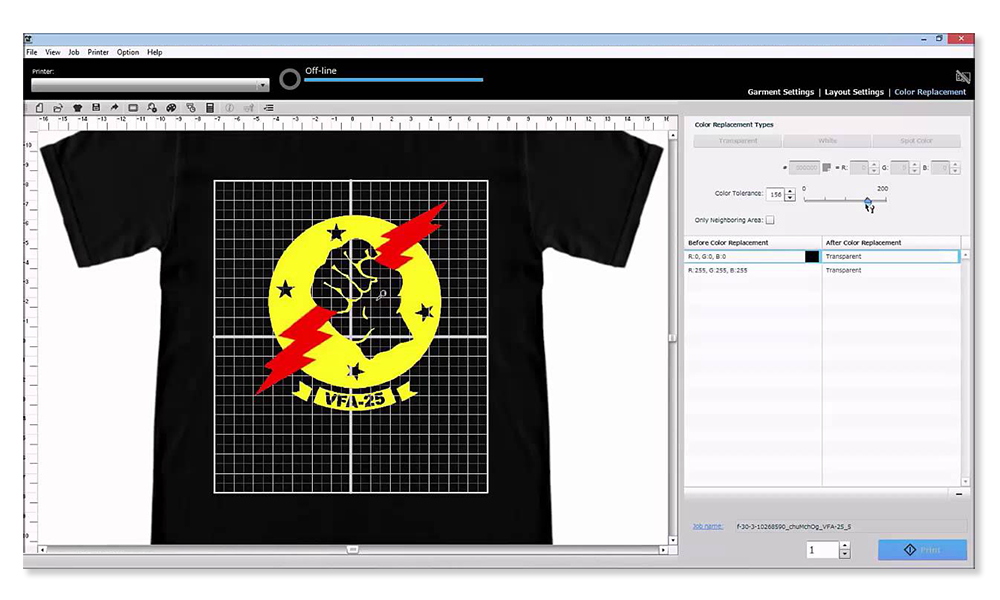Click the canvas scroll down arrow
Image resolution: width=1000 pixels, height=600 pixels.
[x=672, y=540]
